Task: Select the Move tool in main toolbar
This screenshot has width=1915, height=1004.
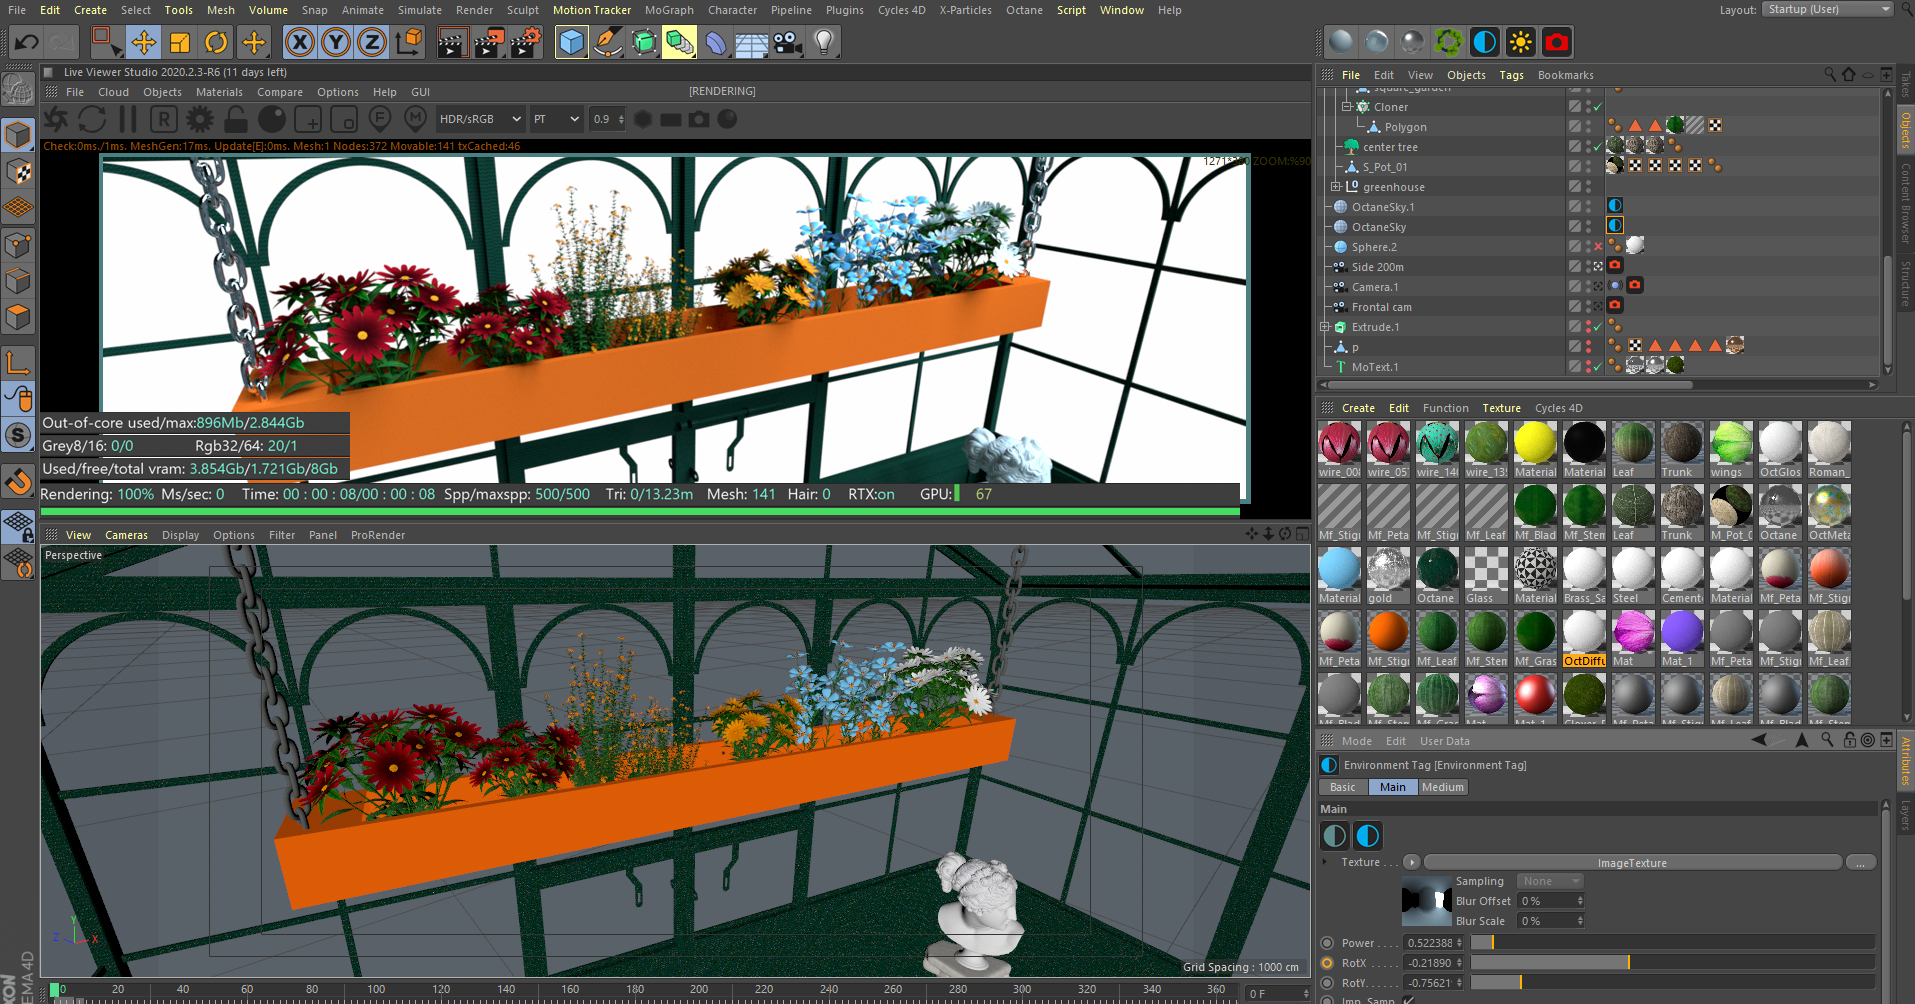Action: (x=144, y=42)
